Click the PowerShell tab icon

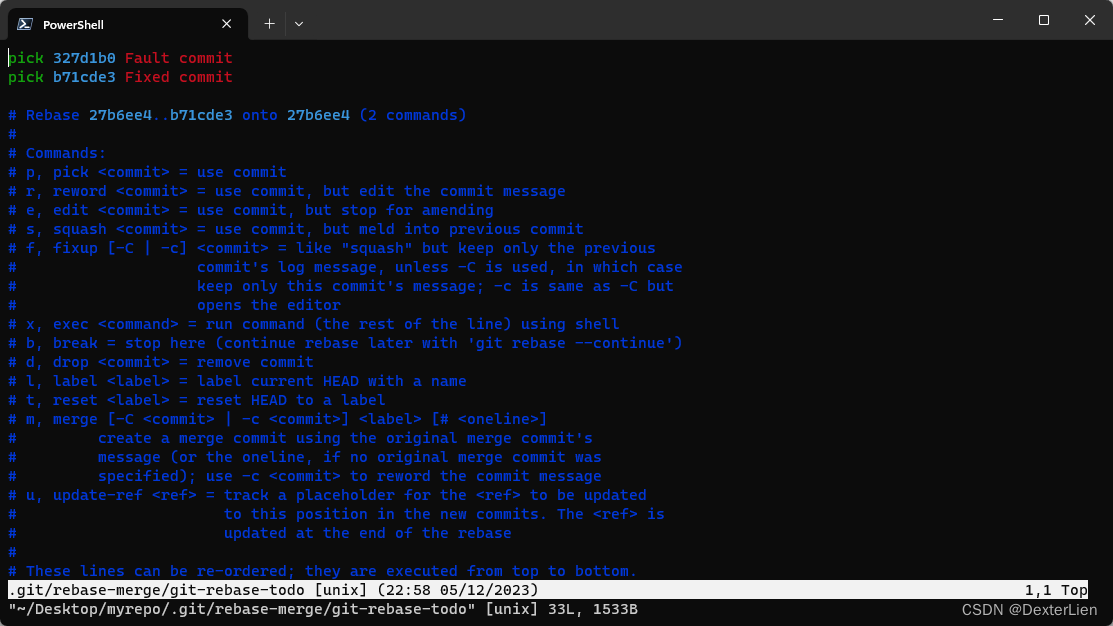pyautogui.click(x=25, y=24)
